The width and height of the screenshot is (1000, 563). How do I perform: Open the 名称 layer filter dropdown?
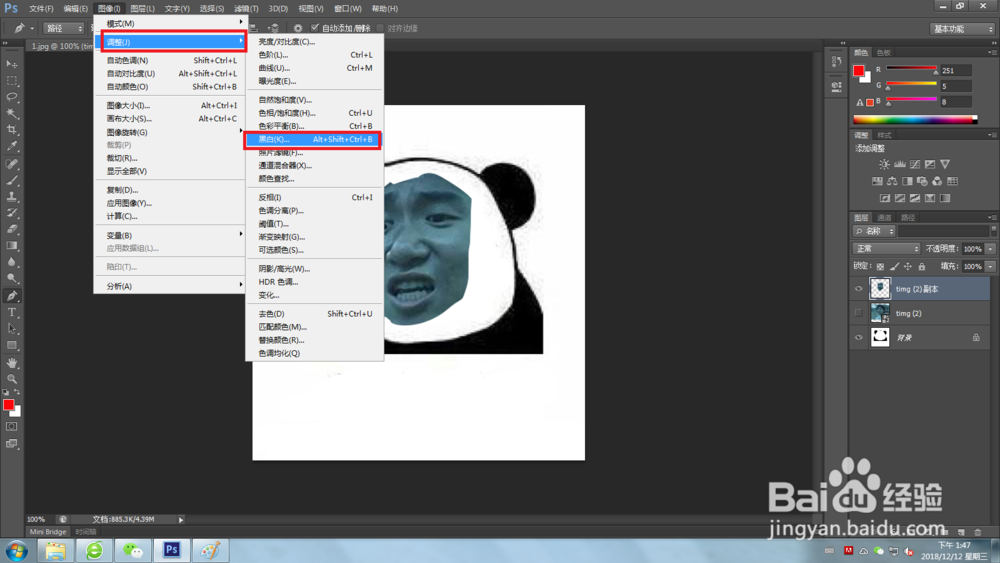click(x=874, y=231)
